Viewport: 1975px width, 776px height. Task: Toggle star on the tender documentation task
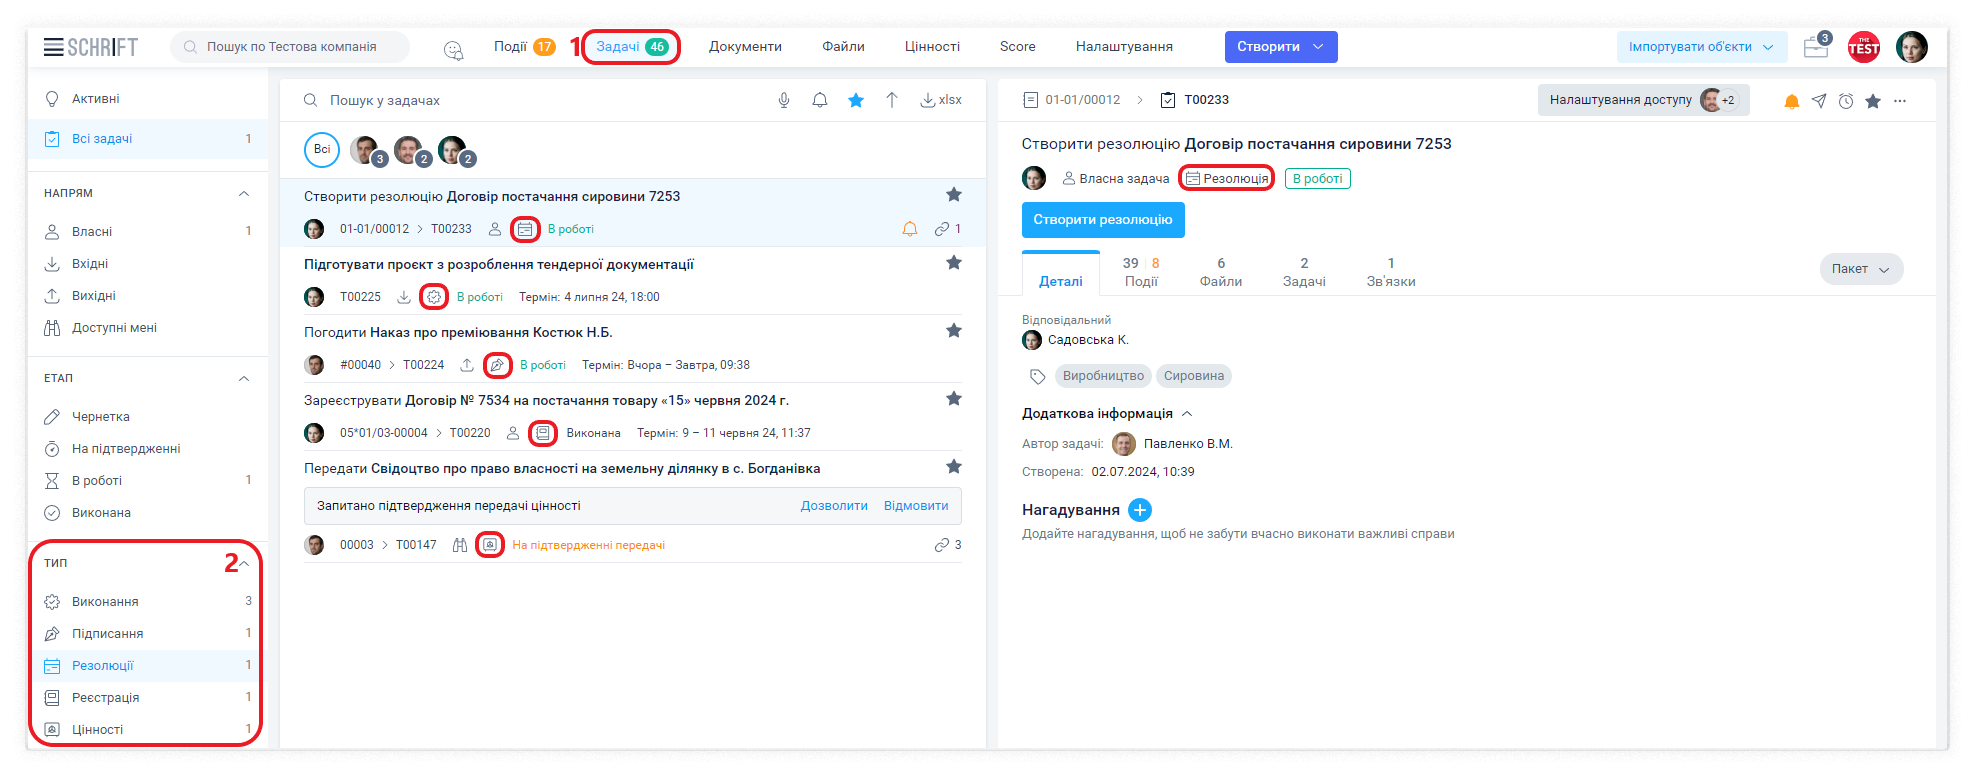[x=953, y=263]
